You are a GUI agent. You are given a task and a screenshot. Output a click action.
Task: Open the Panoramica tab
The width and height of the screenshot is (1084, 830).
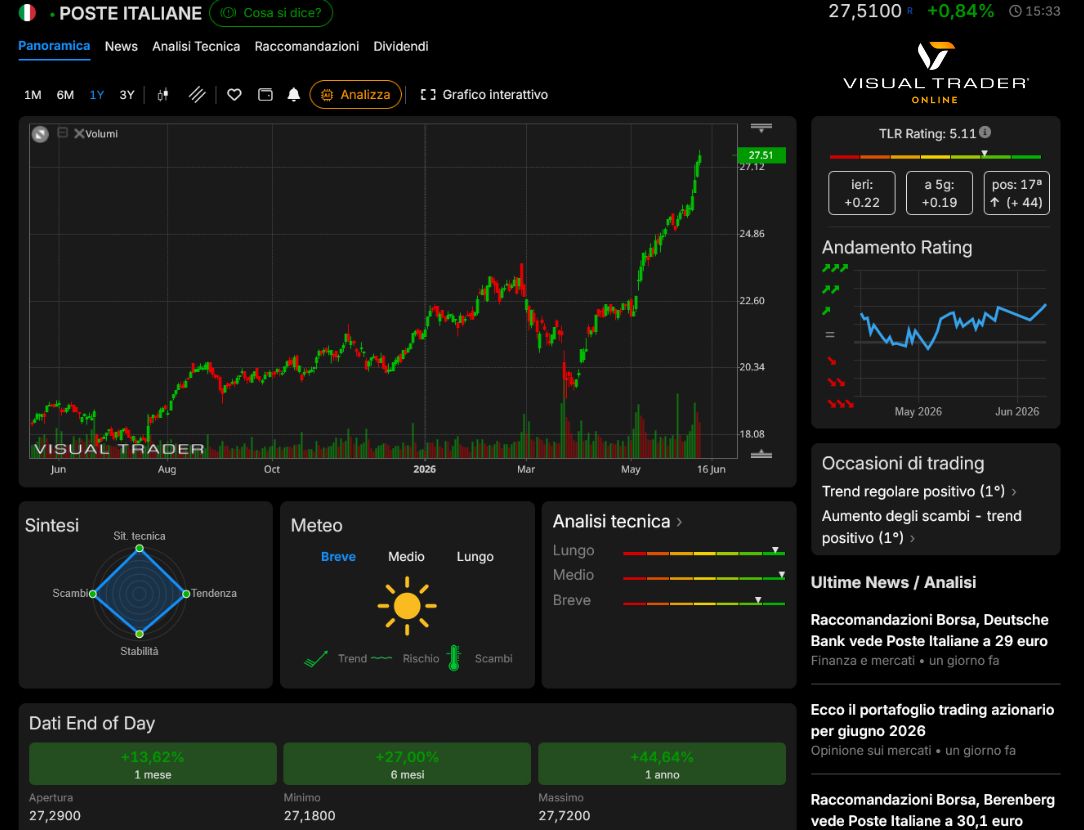[54, 46]
